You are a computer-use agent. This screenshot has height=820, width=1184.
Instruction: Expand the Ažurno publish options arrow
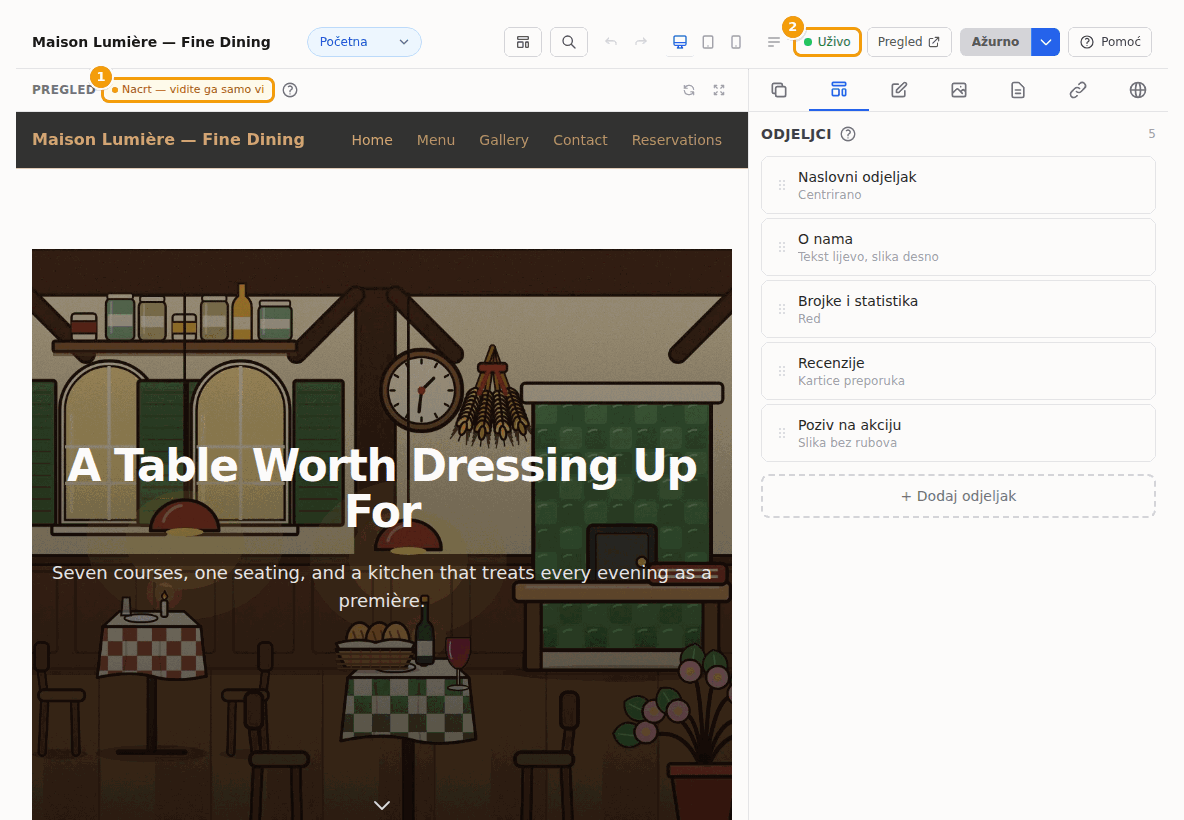pyautogui.click(x=1046, y=42)
